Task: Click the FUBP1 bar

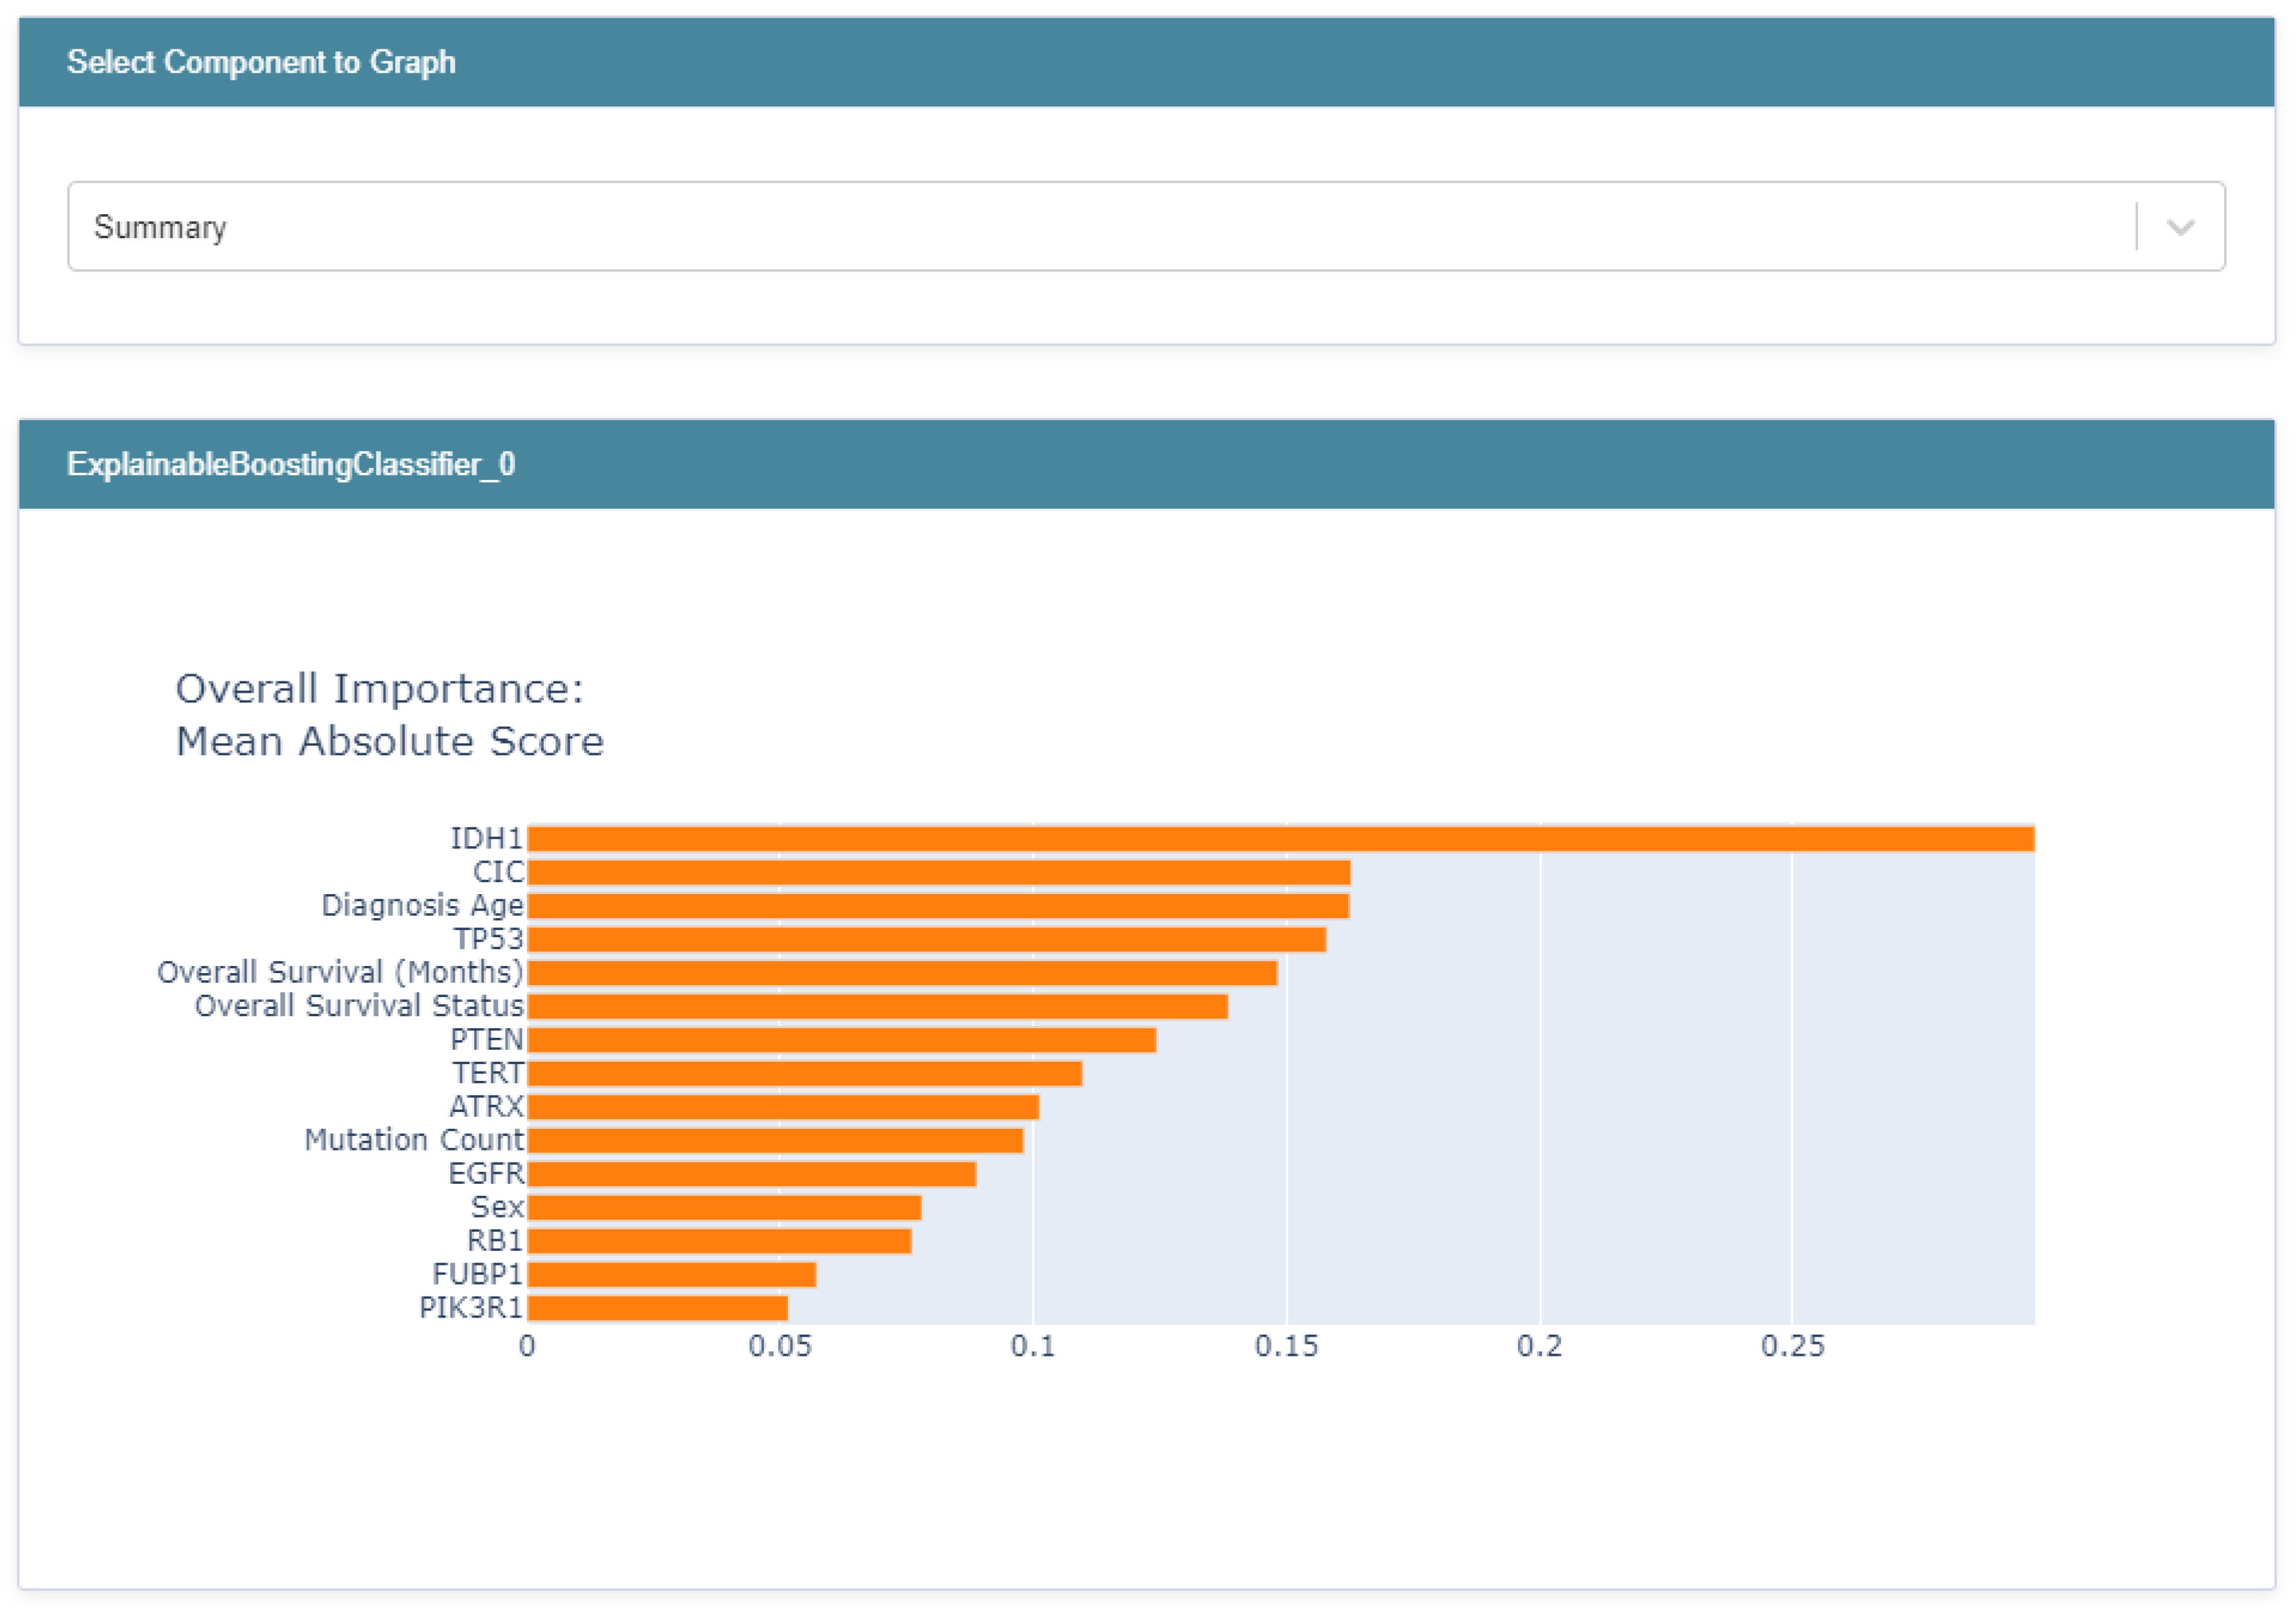Action: 671,1275
